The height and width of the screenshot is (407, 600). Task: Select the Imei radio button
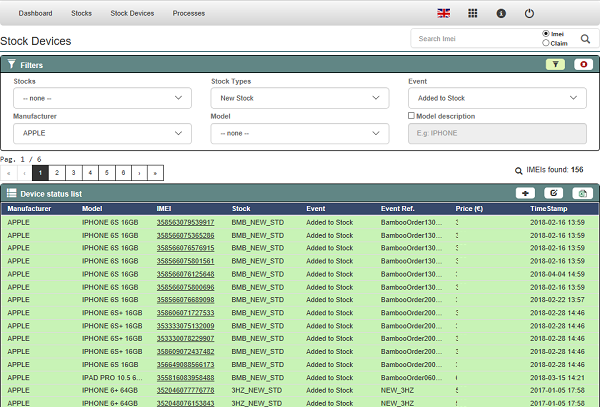(x=545, y=34)
